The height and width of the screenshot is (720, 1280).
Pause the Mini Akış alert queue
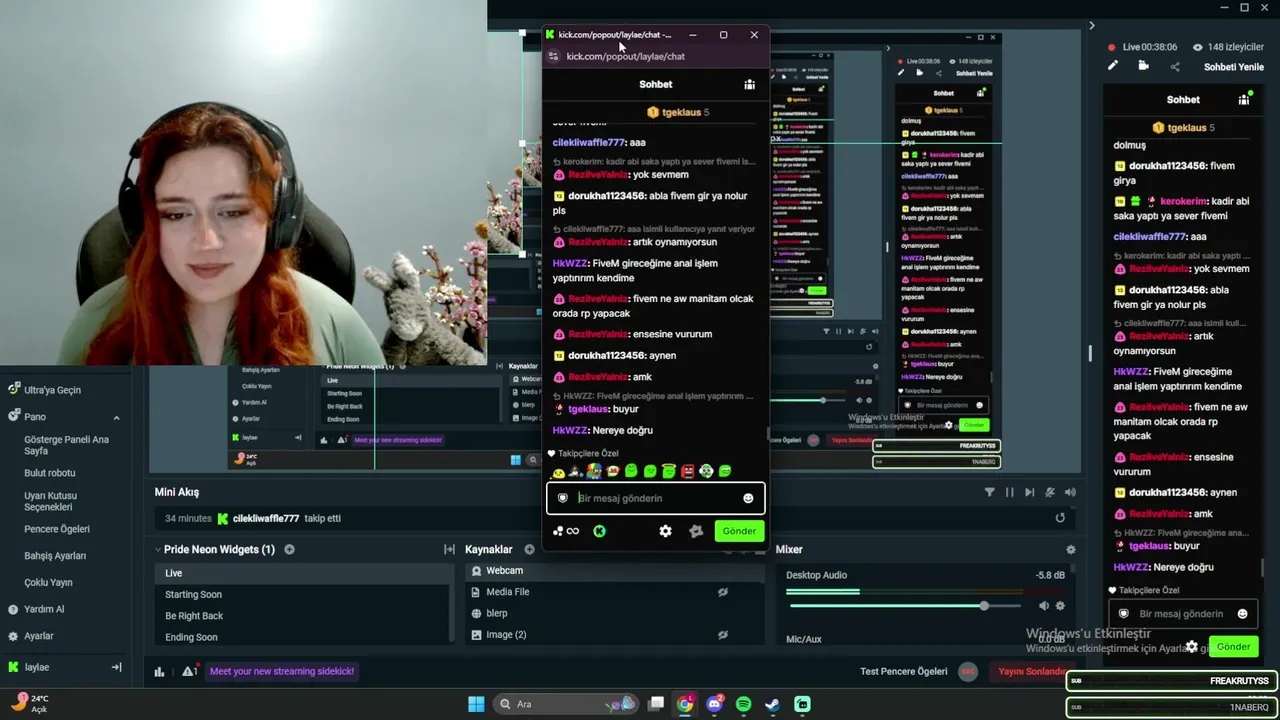1009,492
